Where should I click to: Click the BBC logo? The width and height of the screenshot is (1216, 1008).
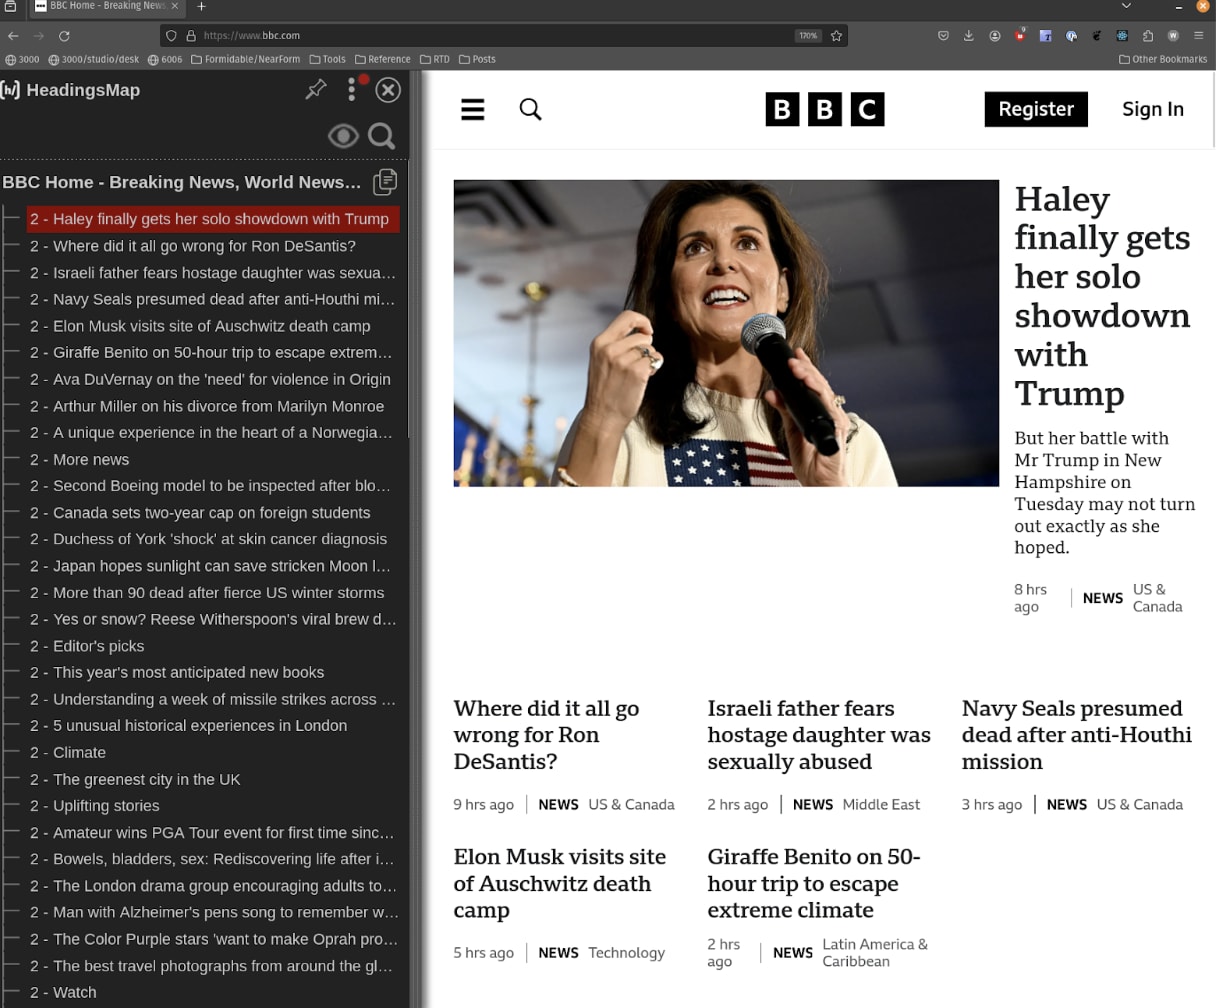pyautogui.click(x=825, y=109)
